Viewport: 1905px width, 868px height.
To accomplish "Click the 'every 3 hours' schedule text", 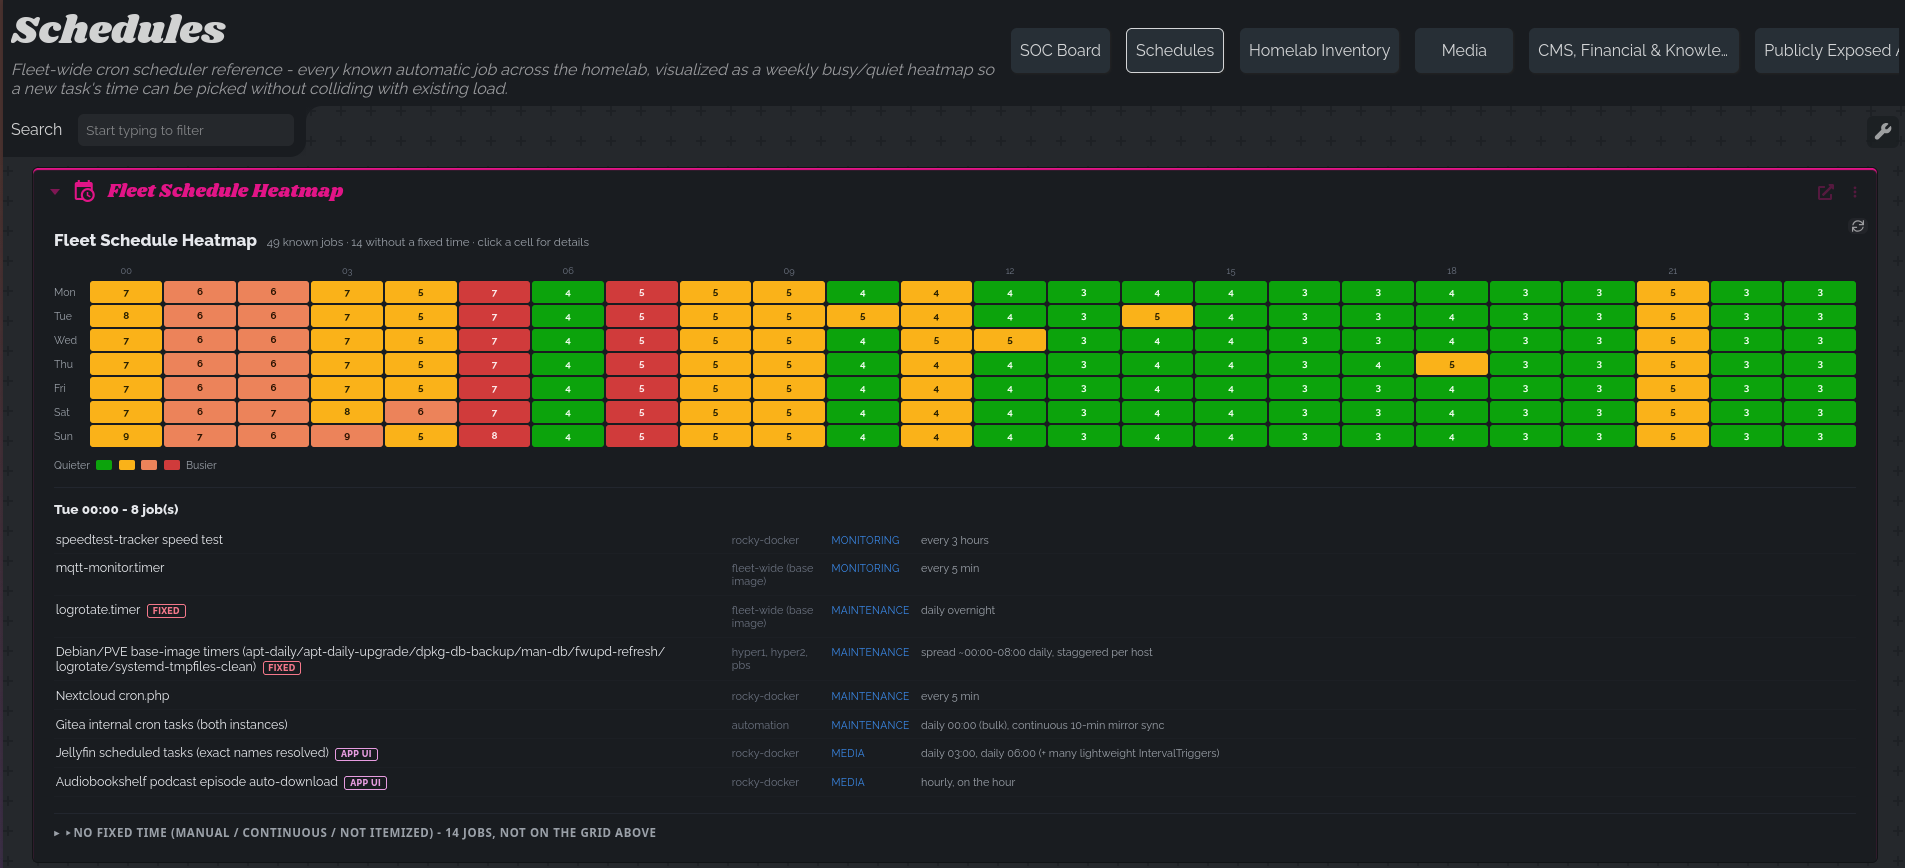I will (x=954, y=540).
